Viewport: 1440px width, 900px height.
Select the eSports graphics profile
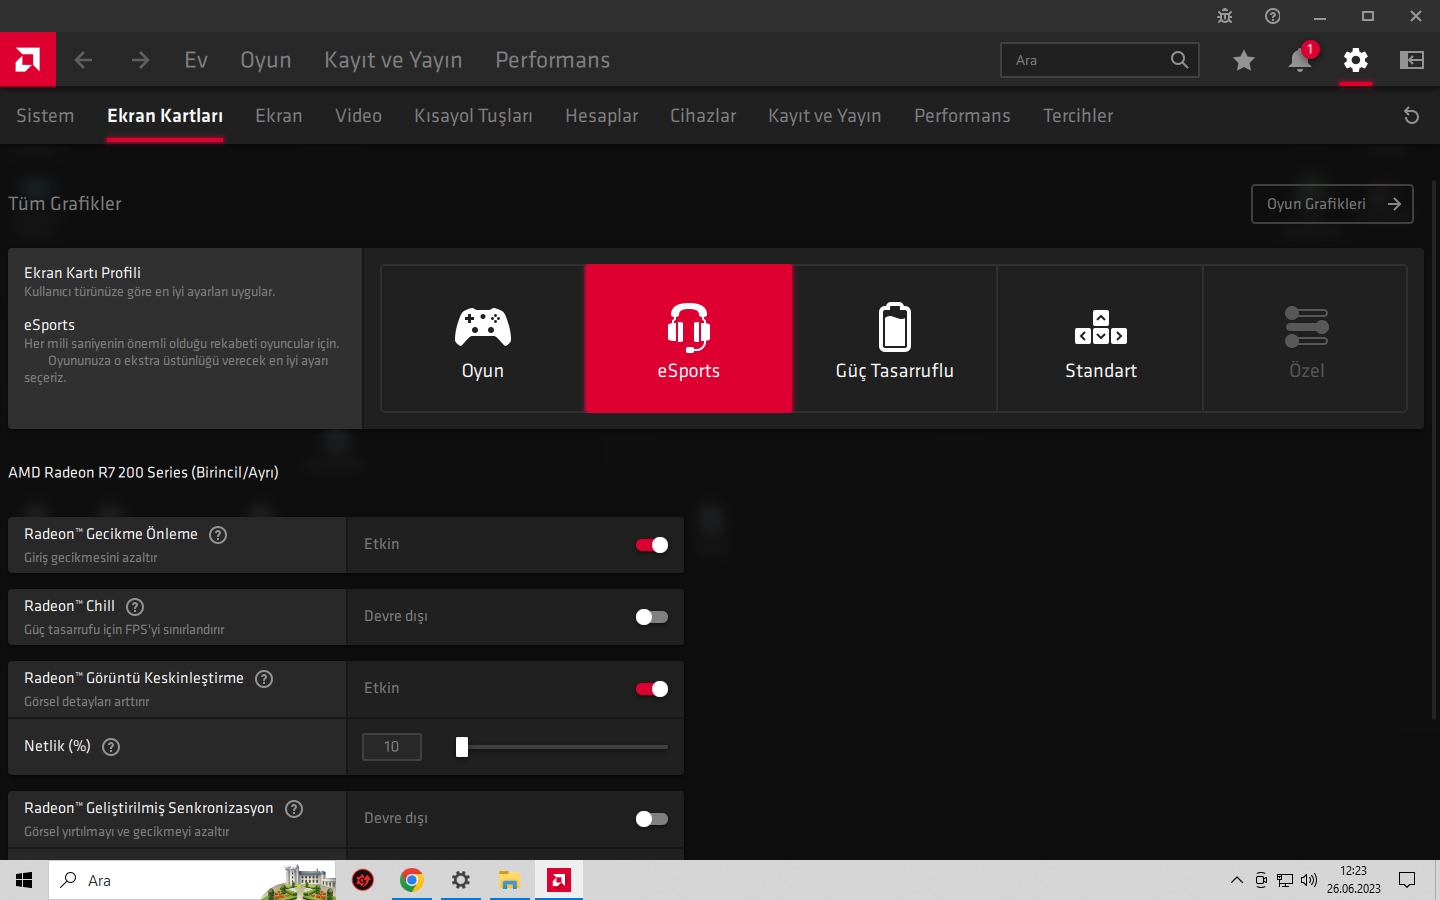coord(689,338)
